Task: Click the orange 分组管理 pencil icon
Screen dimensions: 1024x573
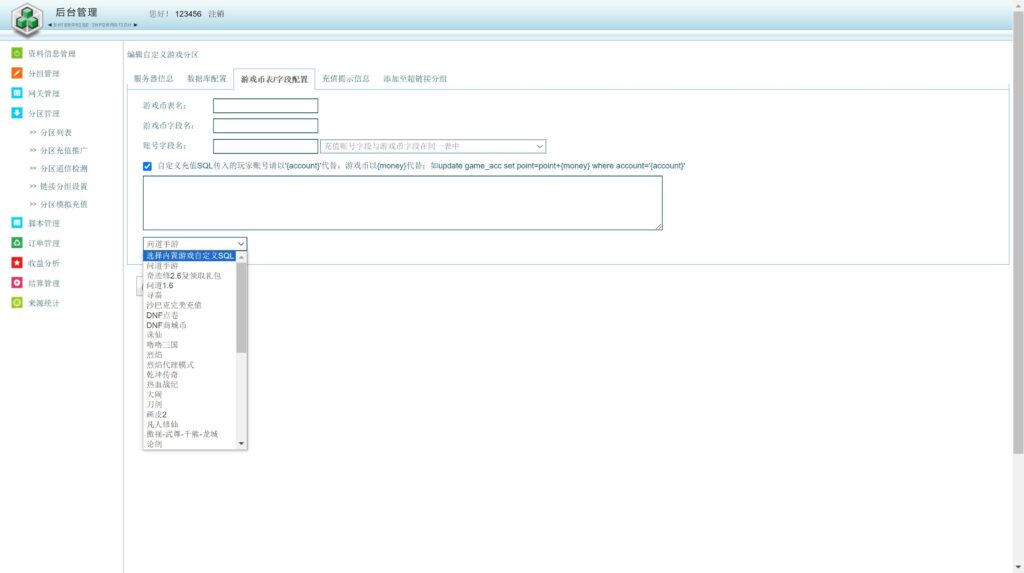Action: pos(17,74)
